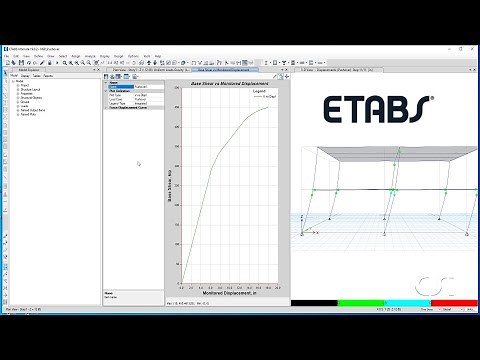Switch to the Display tab in Model Explorer

click(x=25, y=76)
